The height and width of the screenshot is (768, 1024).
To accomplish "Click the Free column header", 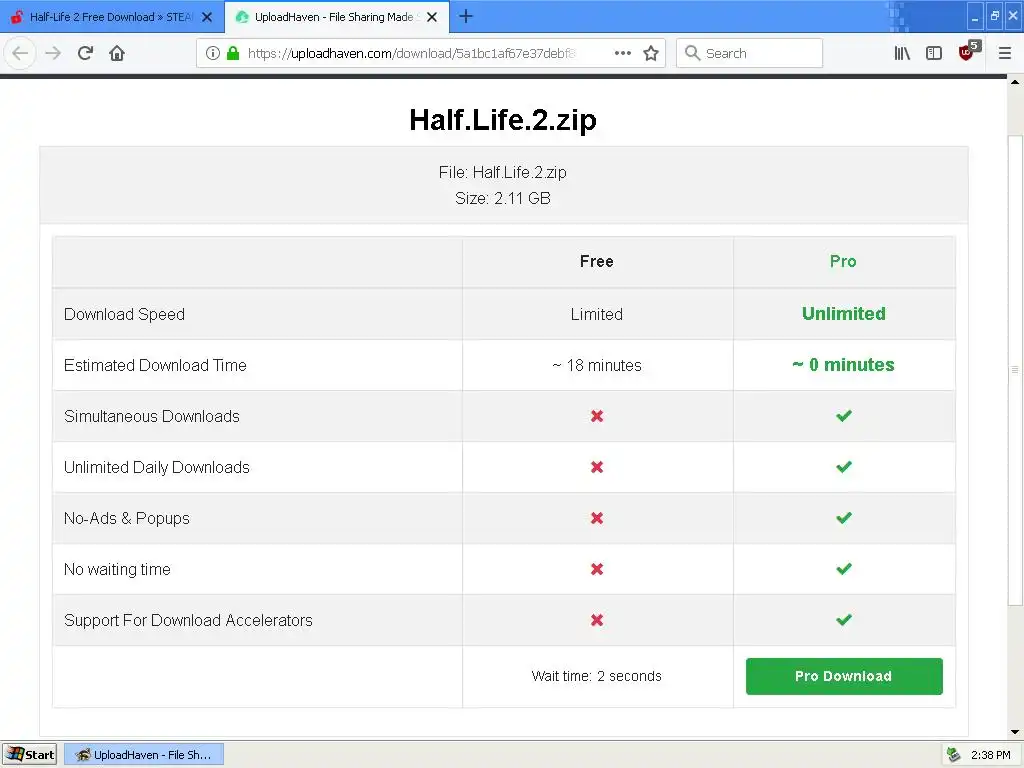I will click(596, 261).
